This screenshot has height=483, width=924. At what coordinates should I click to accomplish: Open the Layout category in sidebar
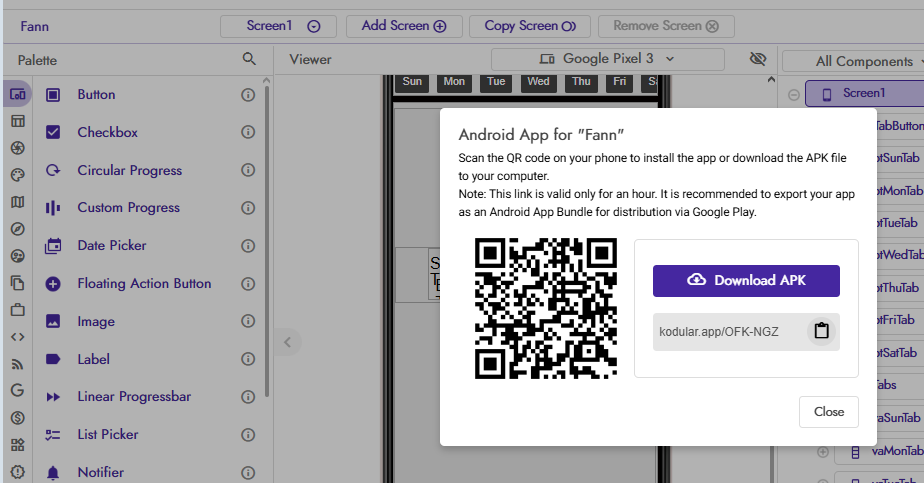[17, 121]
